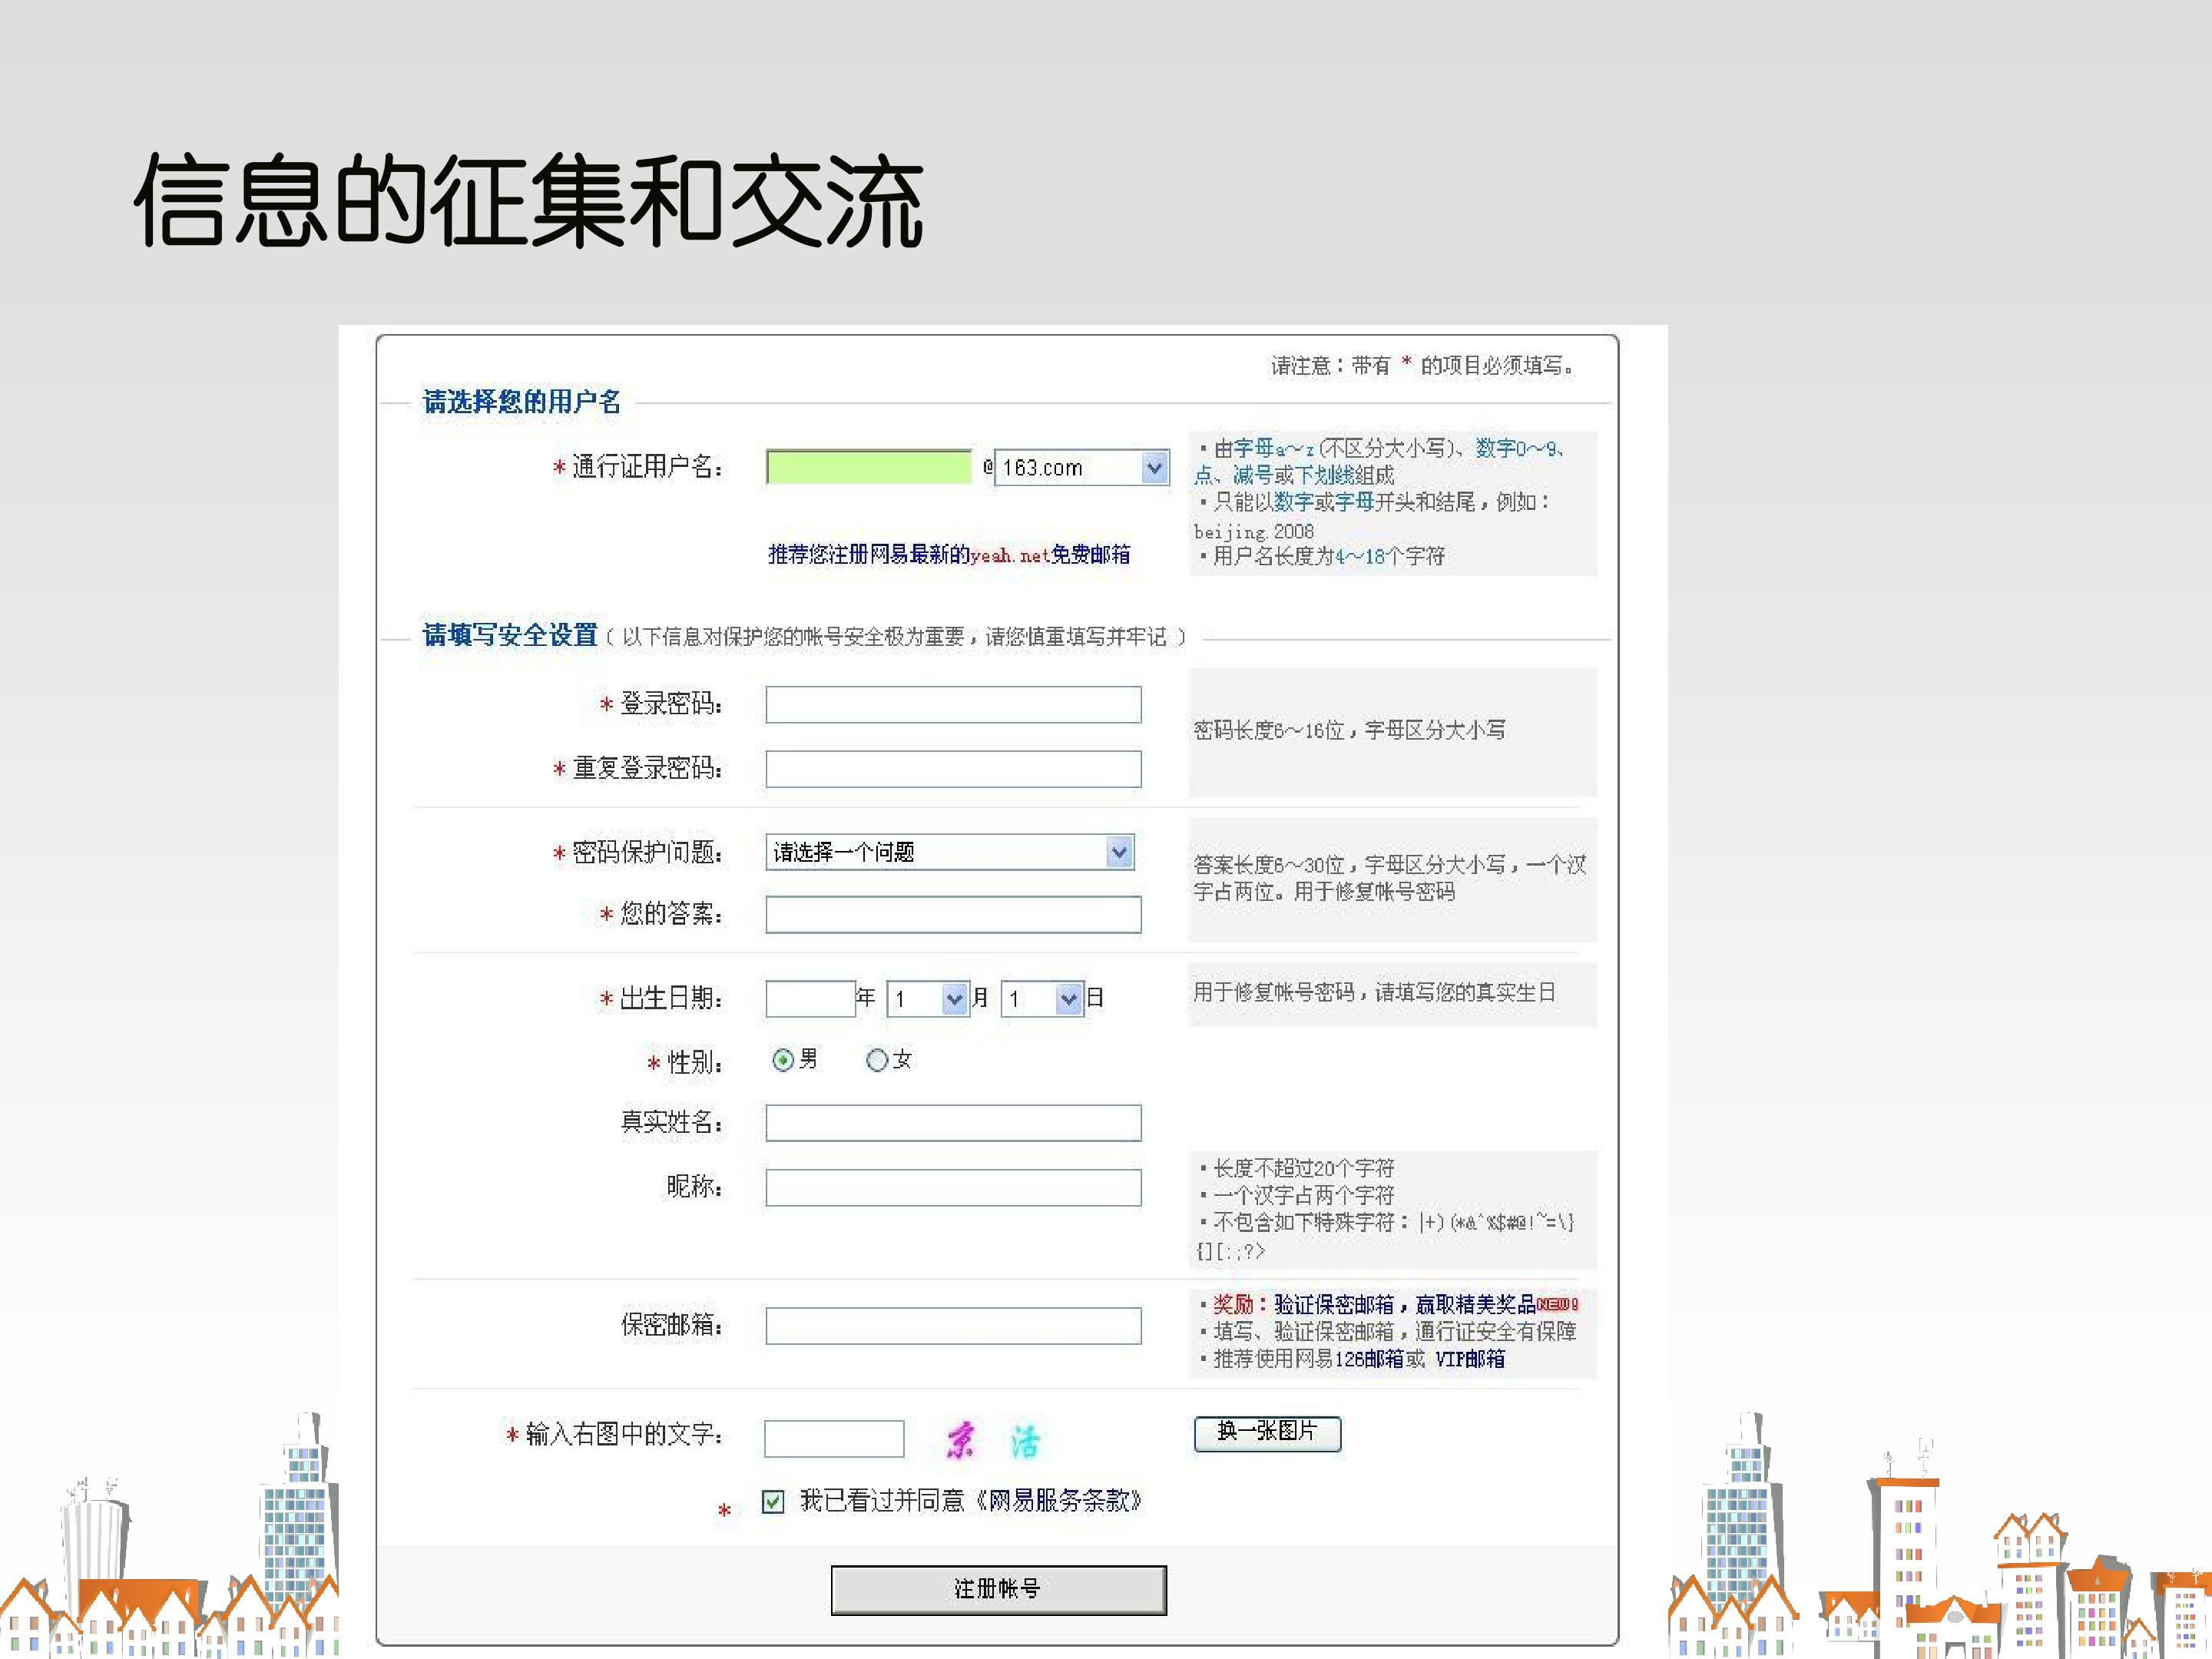Toggle the 网易服务条款 agreement checkbox
Viewport: 2212px width, 1659px height.
[772, 1501]
